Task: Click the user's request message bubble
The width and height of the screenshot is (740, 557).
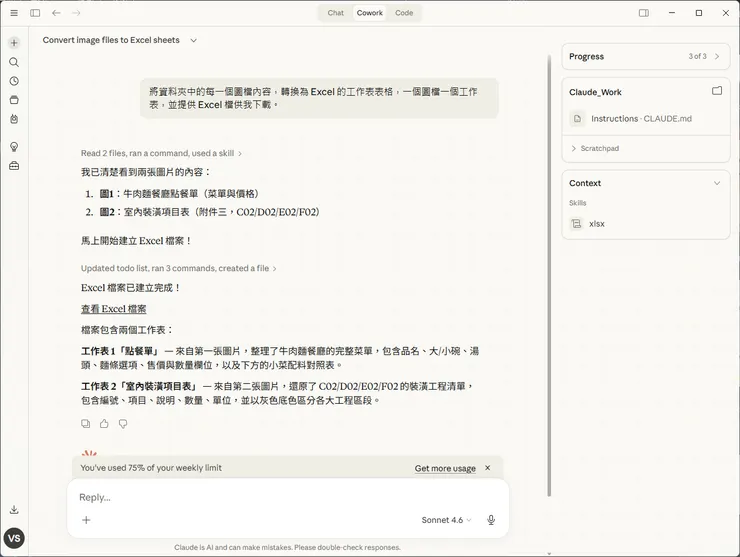Action: (x=319, y=98)
